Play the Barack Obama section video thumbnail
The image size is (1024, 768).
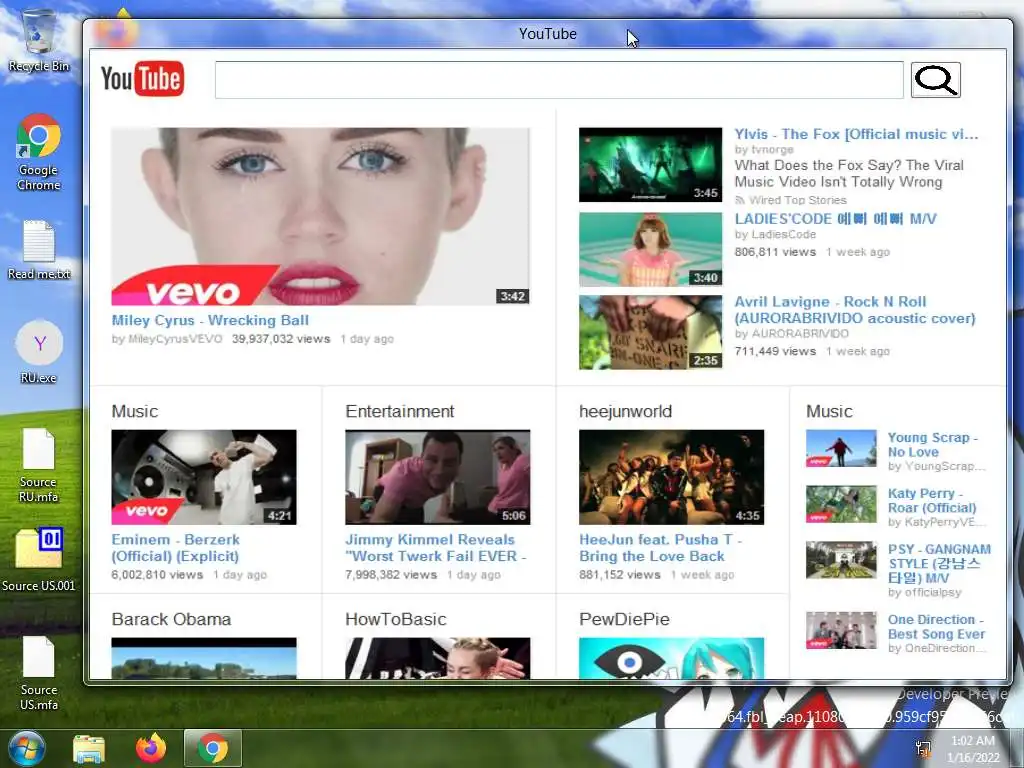click(204, 658)
